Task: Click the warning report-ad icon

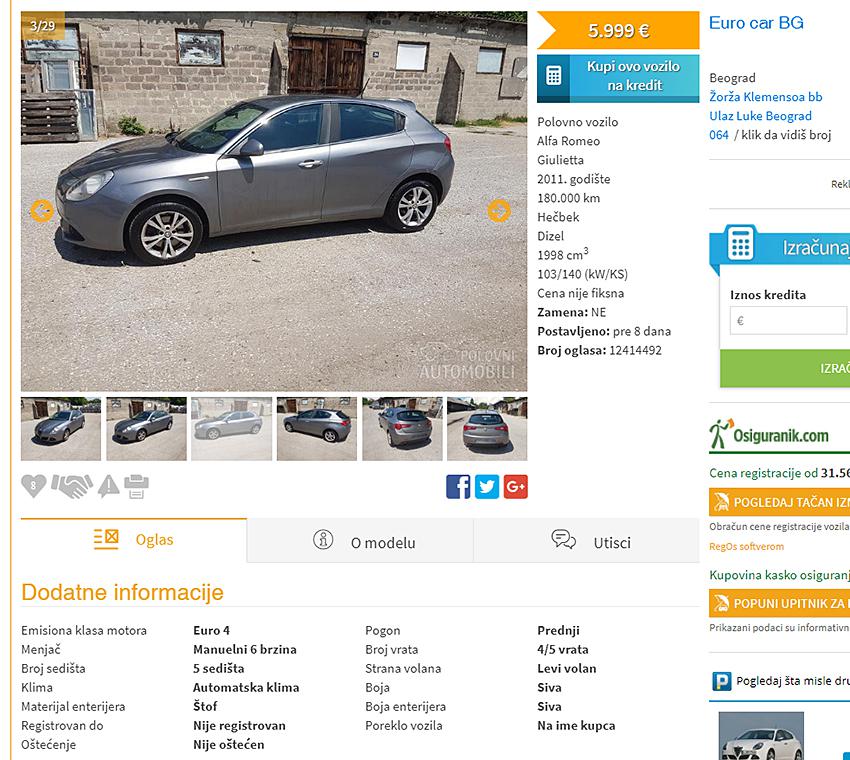Action: [108, 486]
